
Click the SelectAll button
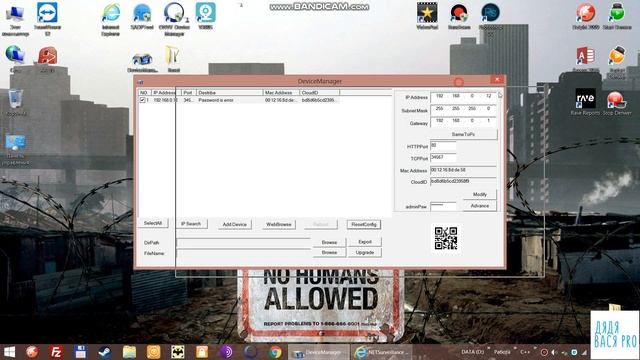point(153,223)
